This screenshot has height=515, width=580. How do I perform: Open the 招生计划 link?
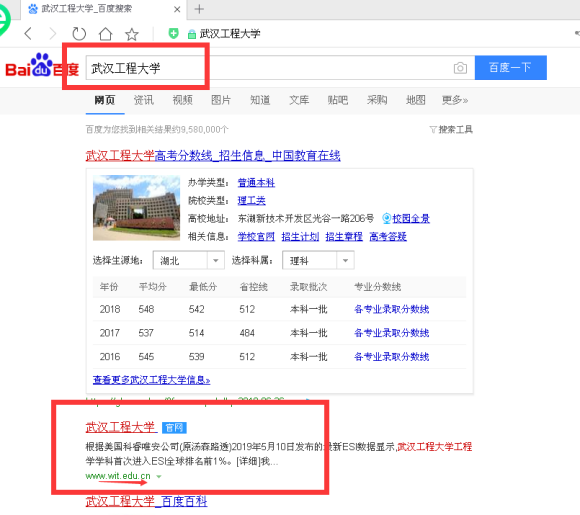[300, 236]
